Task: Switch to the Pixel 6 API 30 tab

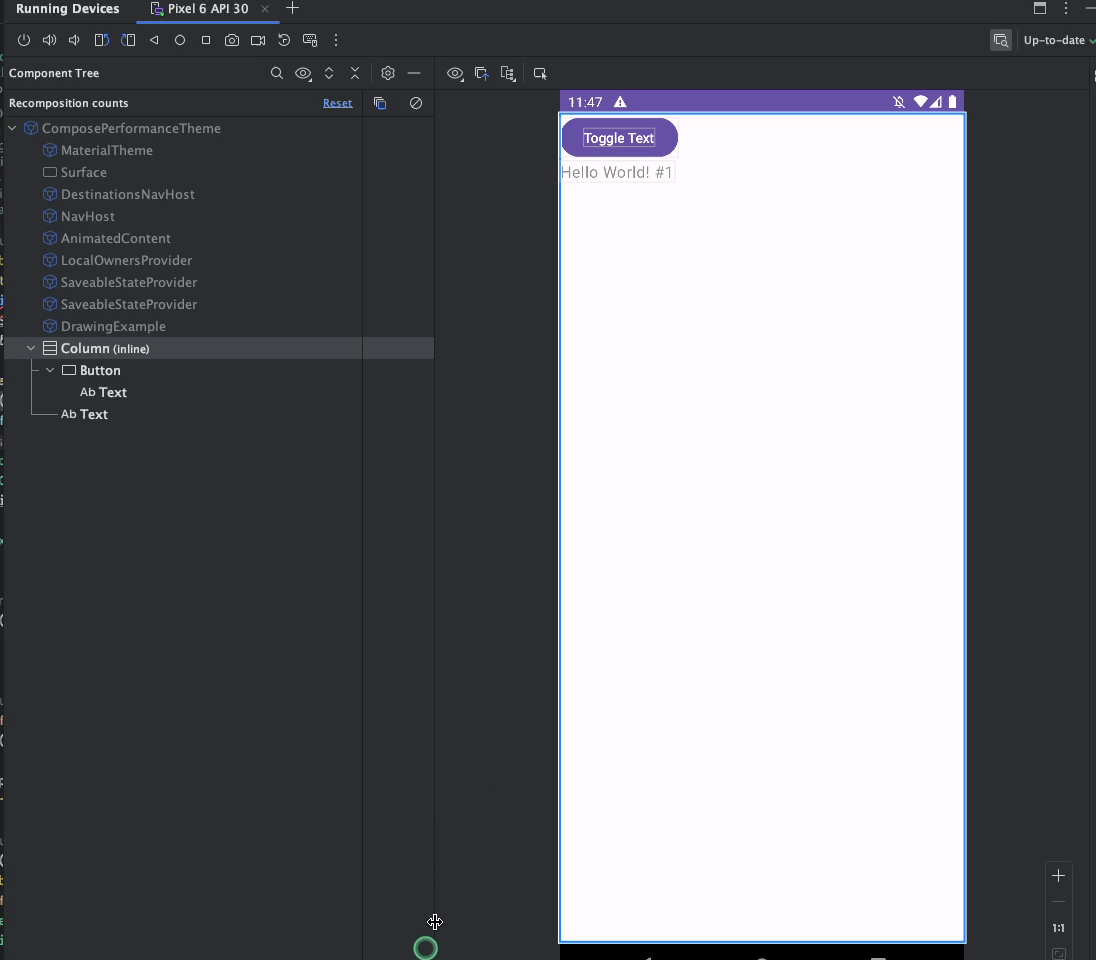Action: pyautogui.click(x=207, y=9)
